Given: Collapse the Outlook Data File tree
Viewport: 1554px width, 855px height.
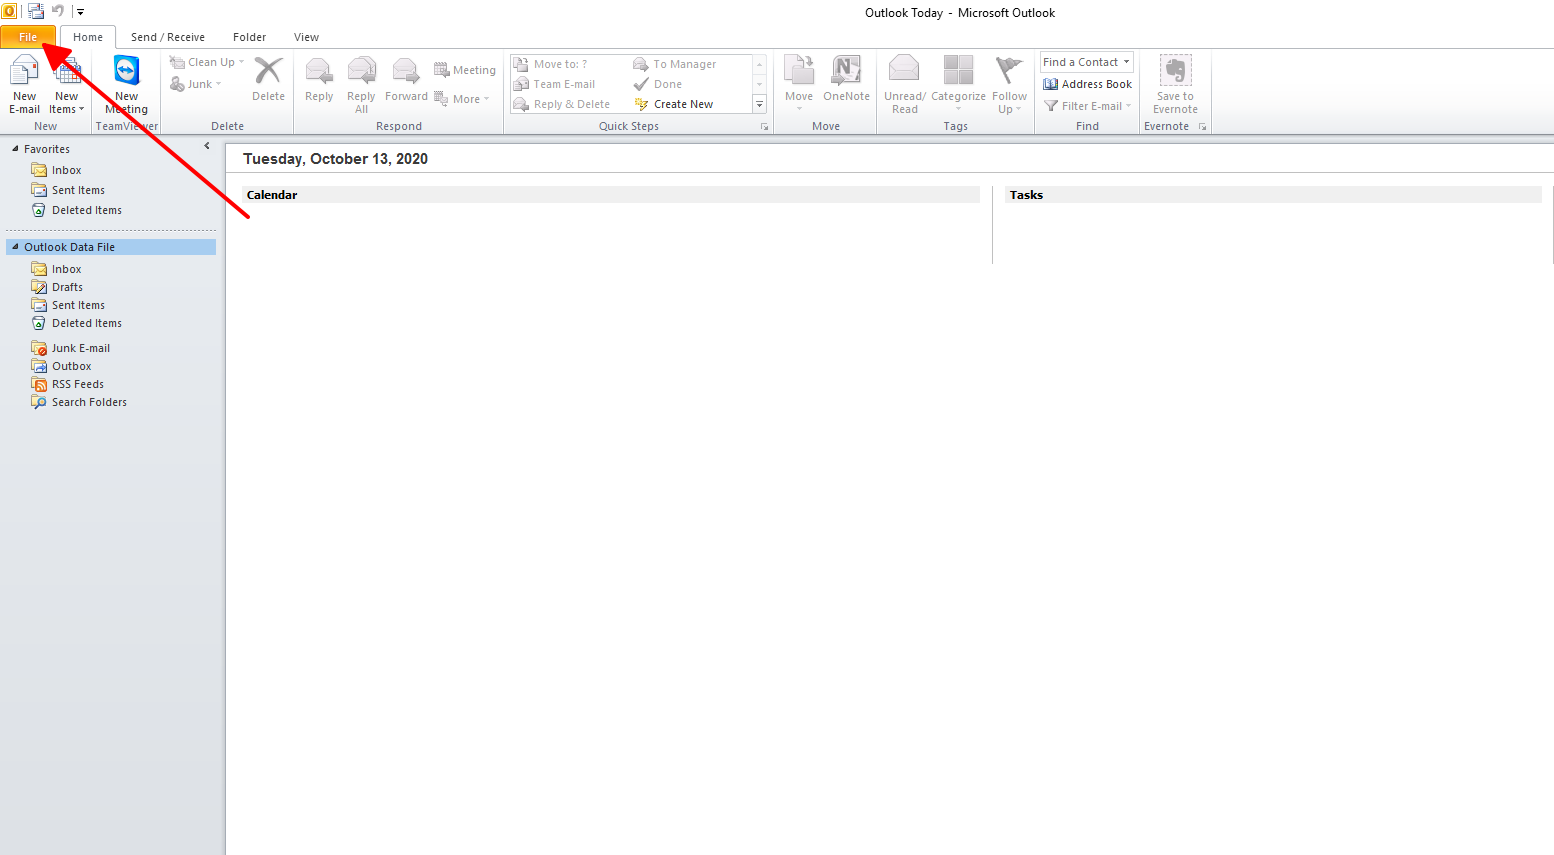Looking at the screenshot, I should (x=15, y=247).
